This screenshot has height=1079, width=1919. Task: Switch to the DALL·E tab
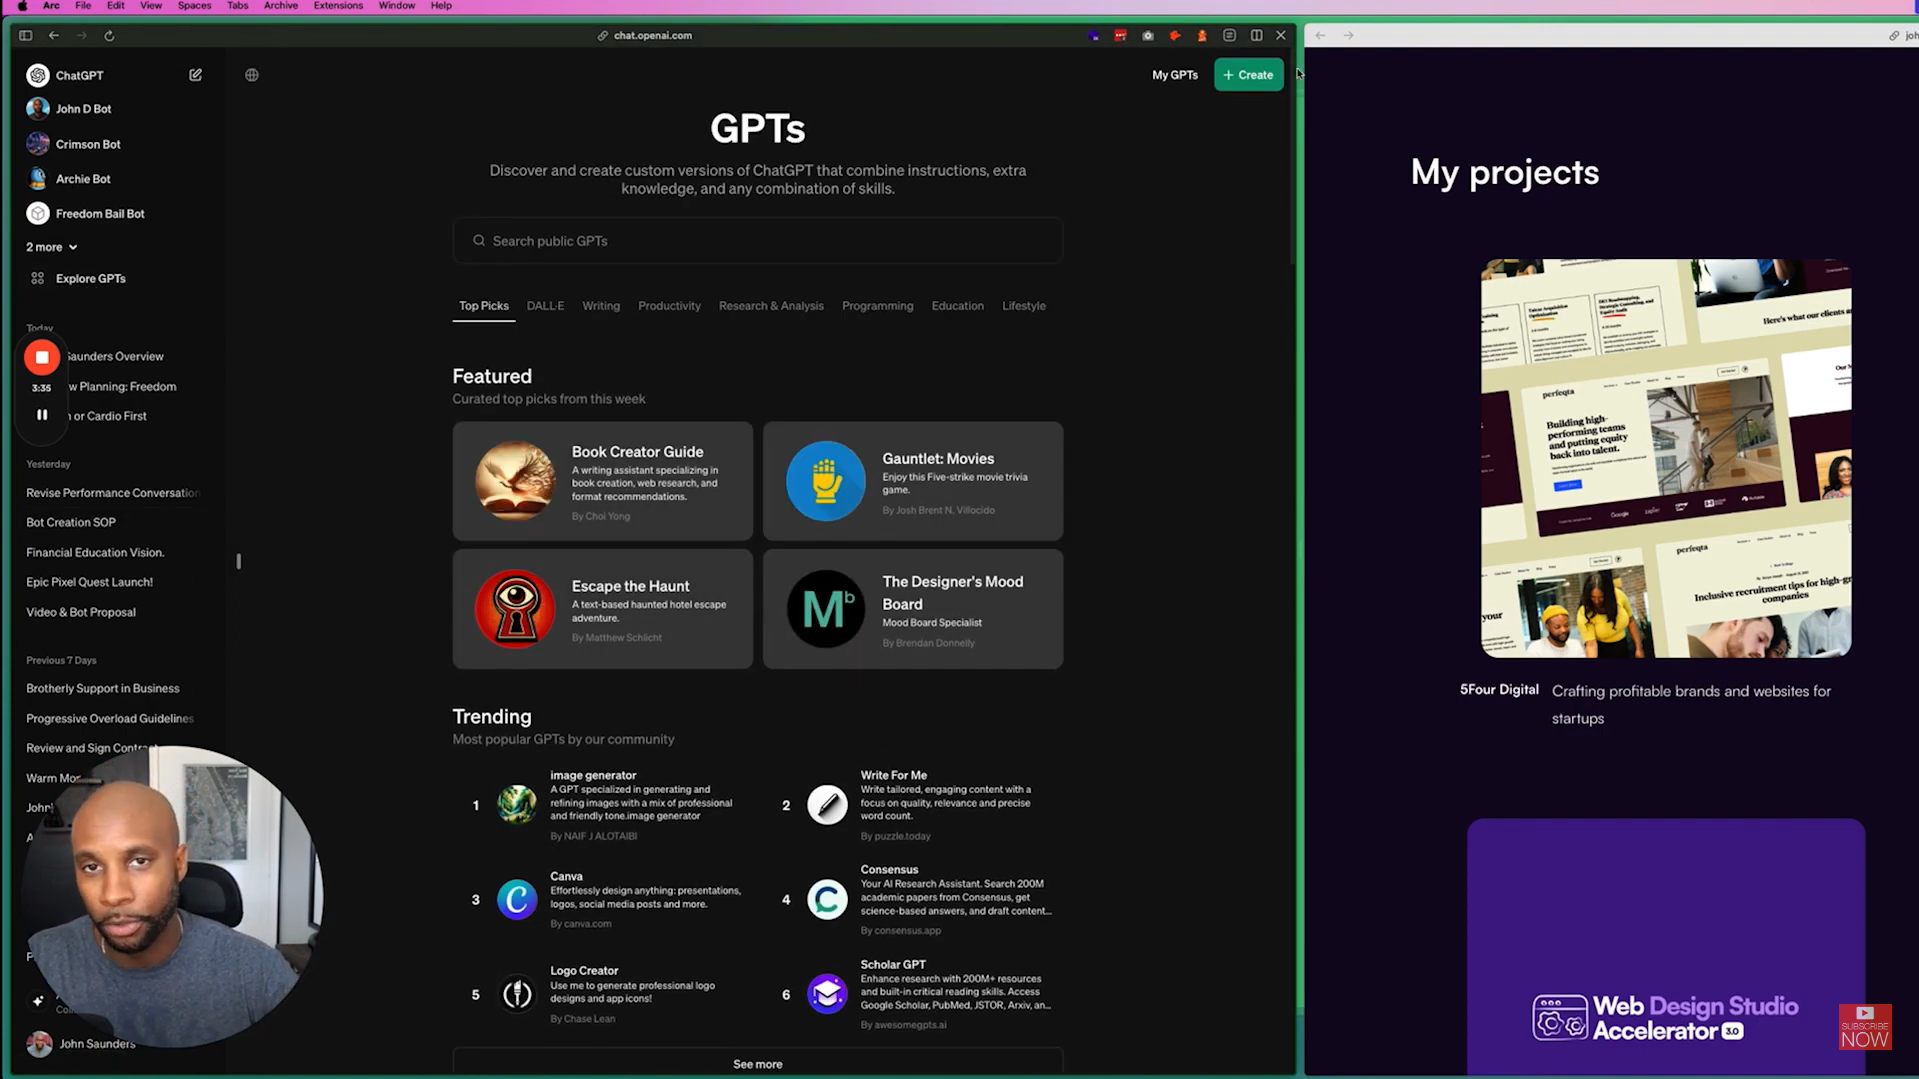coord(545,306)
